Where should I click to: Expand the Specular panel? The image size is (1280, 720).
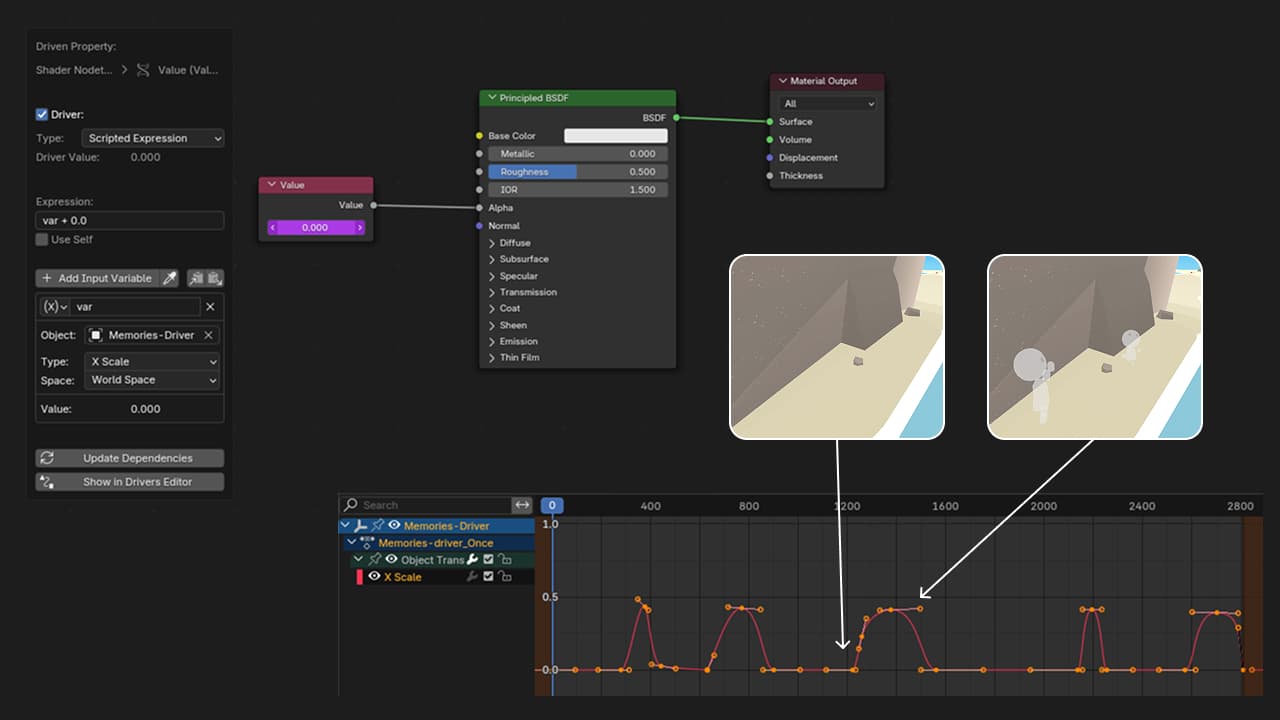(x=492, y=276)
